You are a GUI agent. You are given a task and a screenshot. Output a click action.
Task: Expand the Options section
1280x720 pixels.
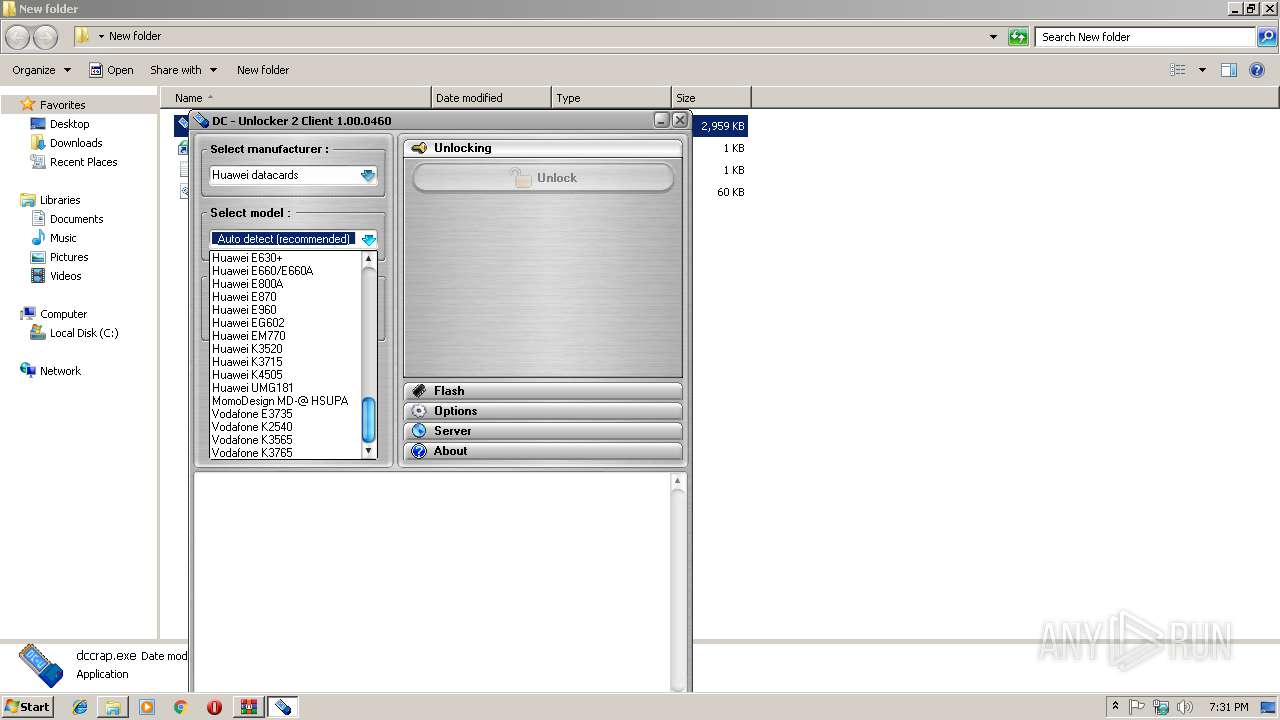click(x=543, y=411)
